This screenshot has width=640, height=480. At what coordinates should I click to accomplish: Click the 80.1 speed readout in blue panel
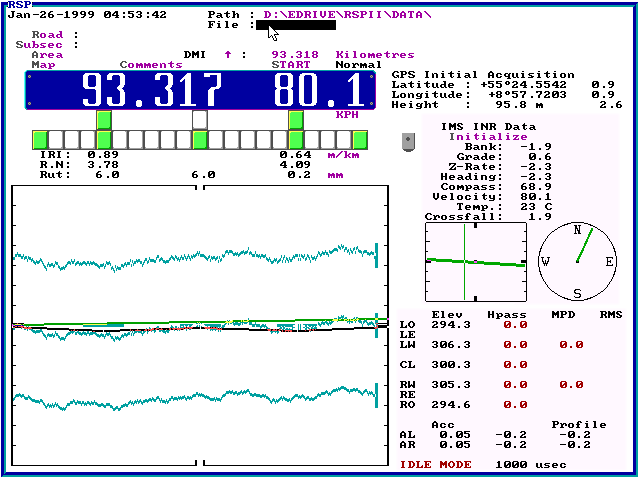(321, 91)
